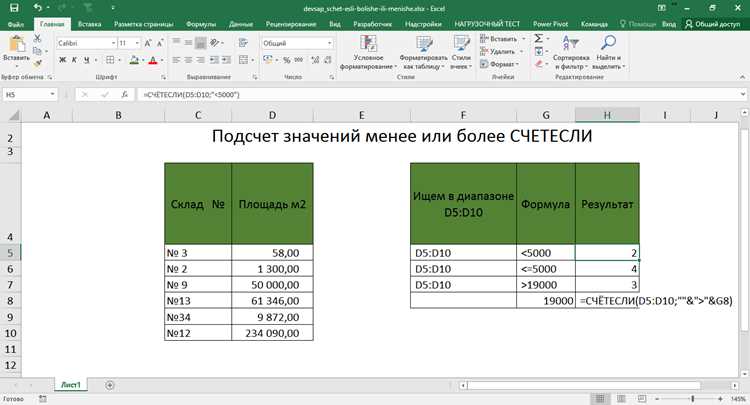The image size is (750, 405).
Task: Collapse the ribbon with the chevron
Action: 742,77
